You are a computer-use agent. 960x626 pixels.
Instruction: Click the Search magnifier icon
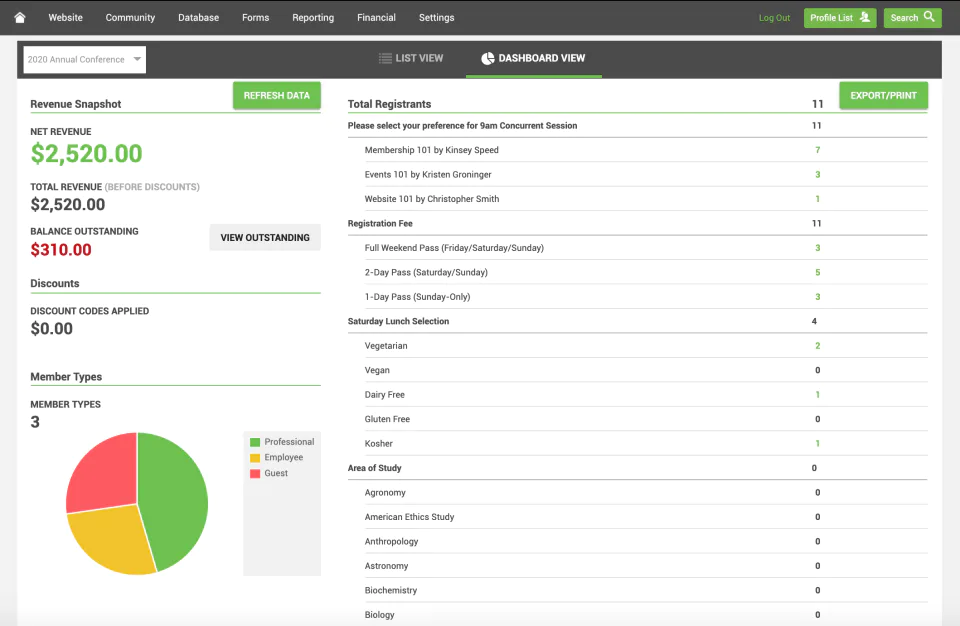[x=930, y=17]
